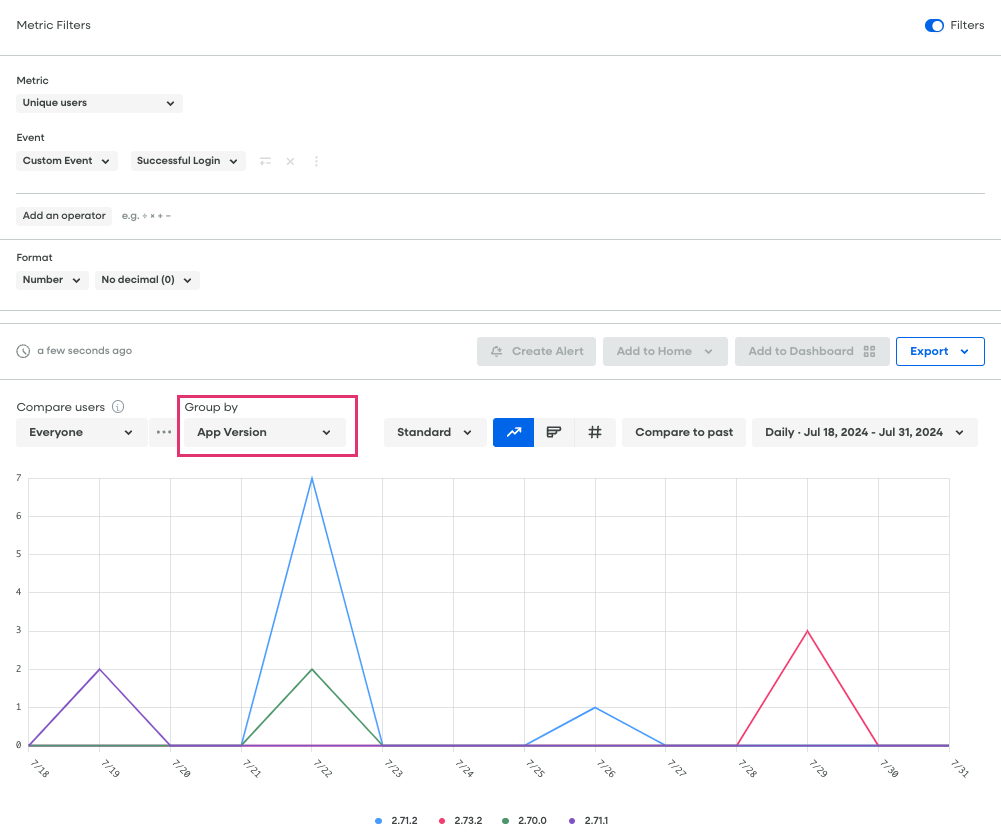This screenshot has height=836, width=1001.
Task: Toggle the Filters switch off
Action: pyautogui.click(x=934, y=26)
